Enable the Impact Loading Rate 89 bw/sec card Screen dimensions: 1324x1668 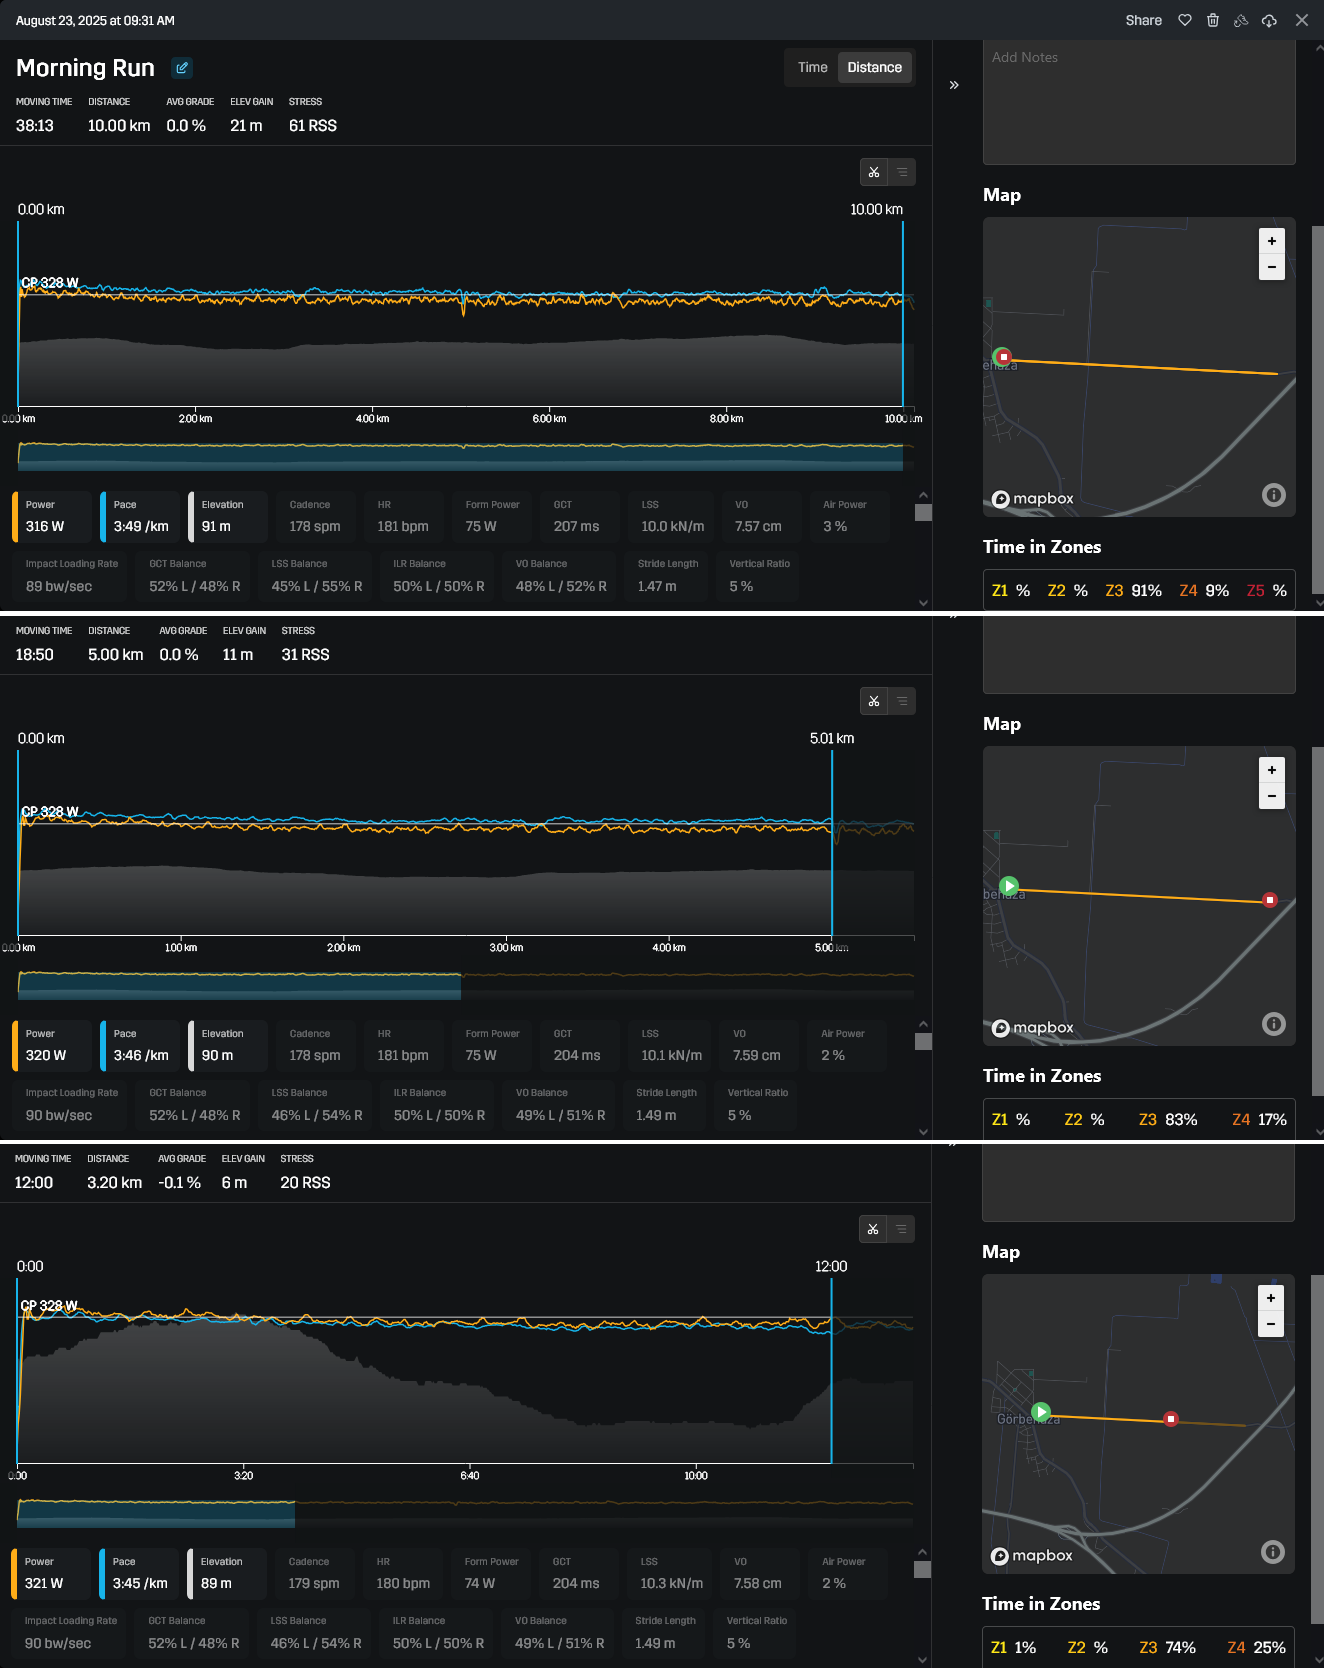[71, 576]
